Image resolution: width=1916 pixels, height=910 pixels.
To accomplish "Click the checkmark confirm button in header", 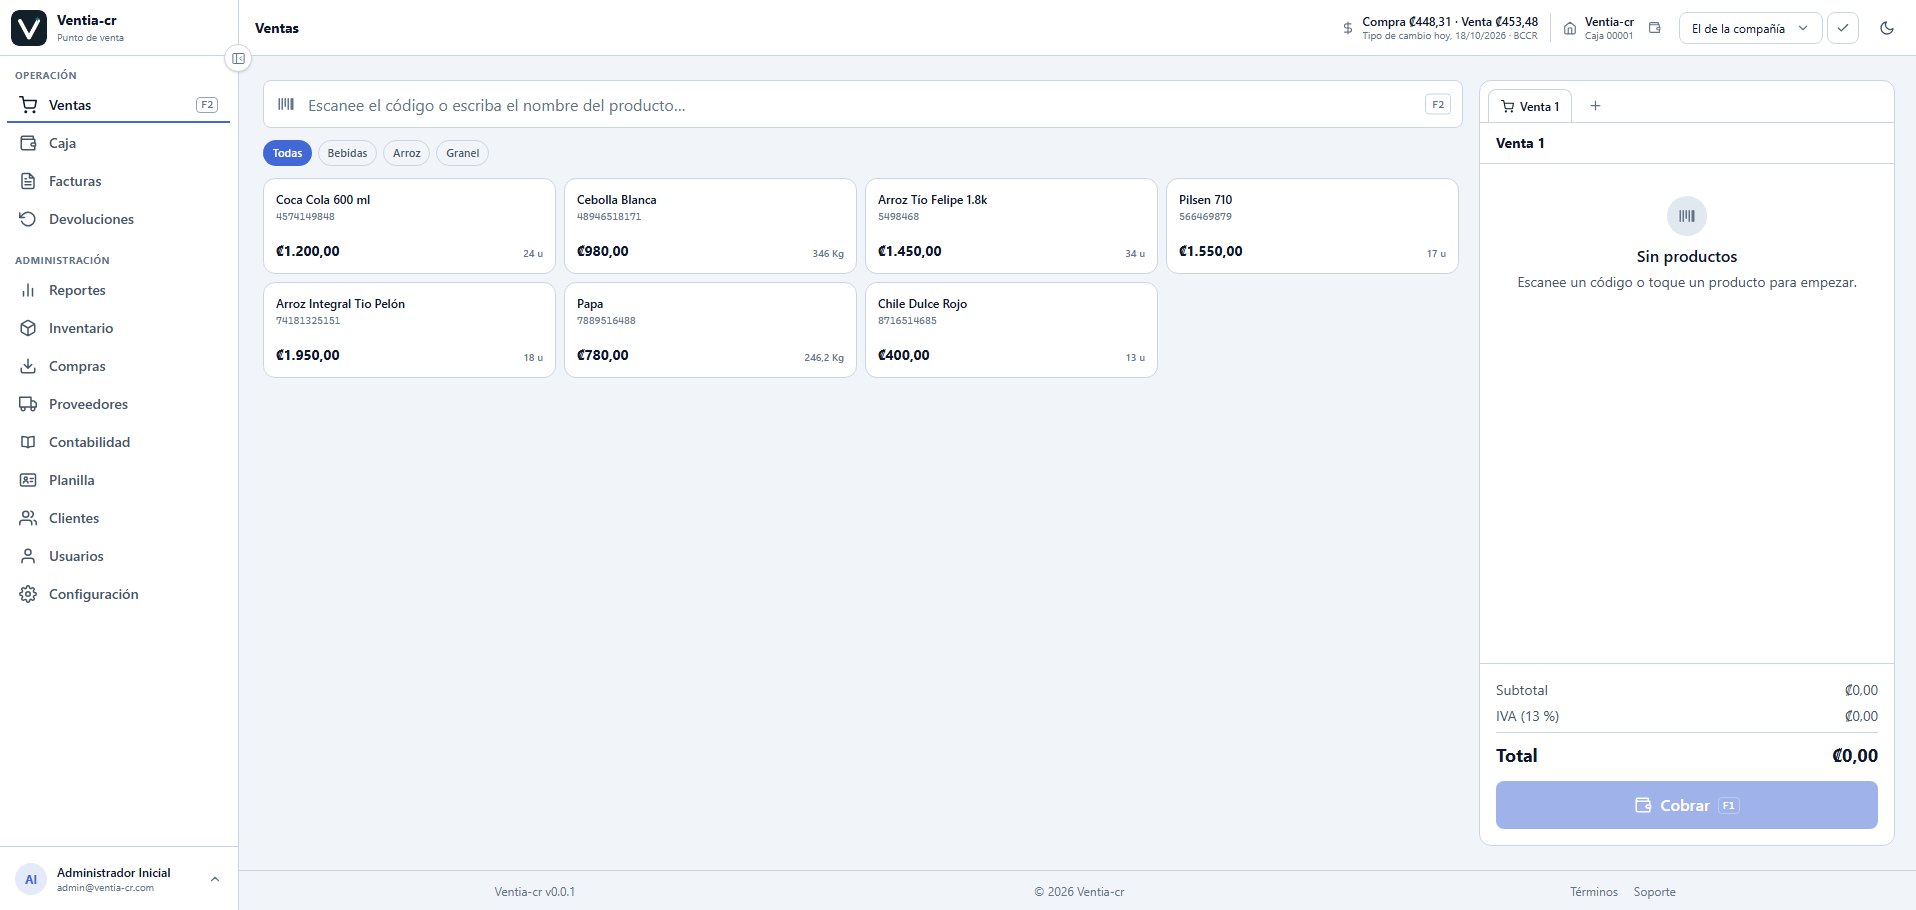I will (x=1843, y=28).
